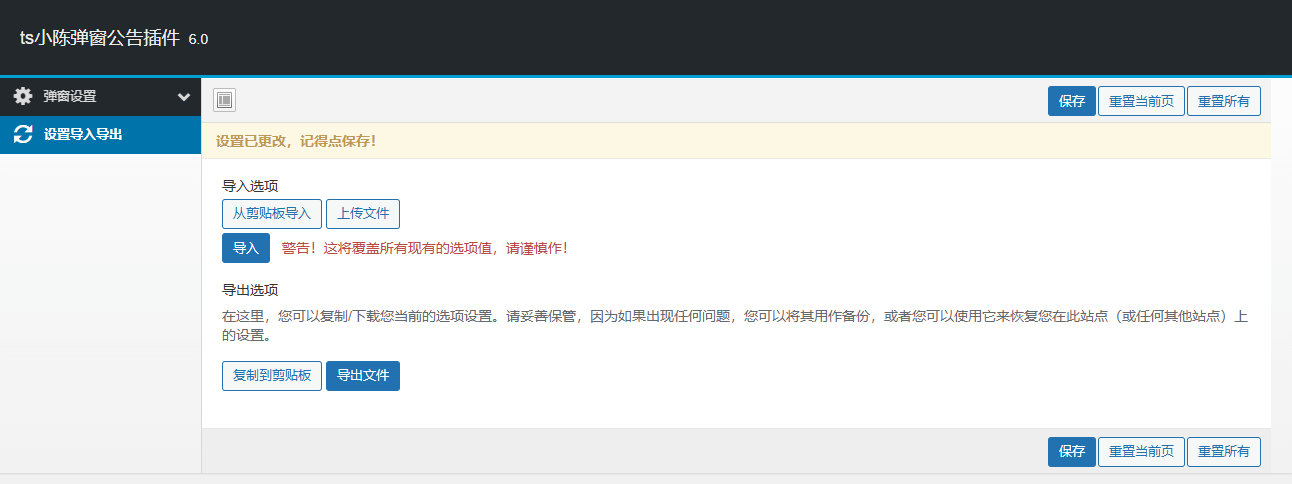Viewport: 1292px width, 484px height.
Task: Expand the 弹窗设置 chevron arrow
Action: [184, 97]
